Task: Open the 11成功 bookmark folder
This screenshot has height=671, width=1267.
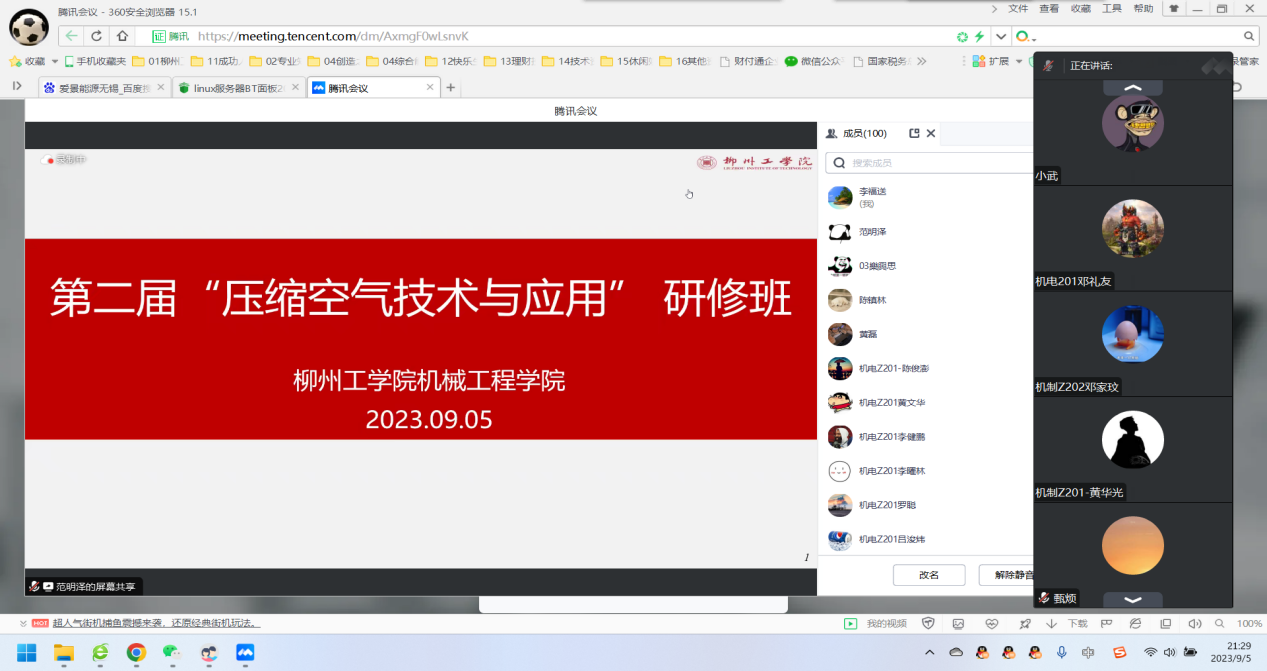Action: pos(219,61)
